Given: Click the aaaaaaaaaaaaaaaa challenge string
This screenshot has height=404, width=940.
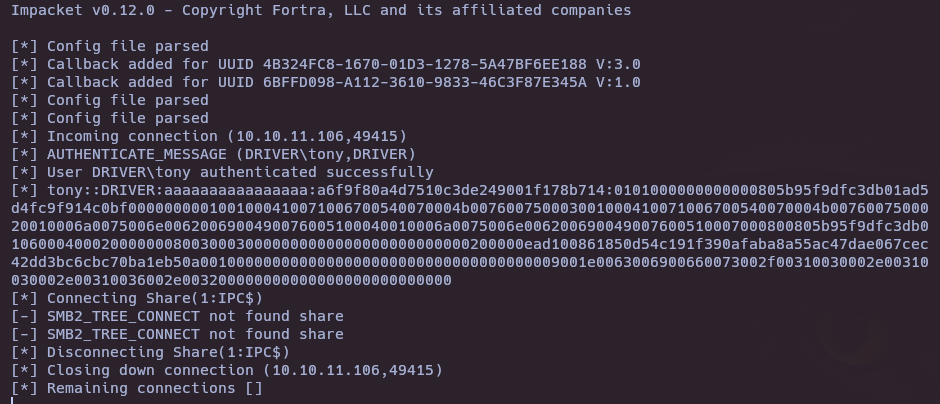Looking at the screenshot, I should point(236,190).
